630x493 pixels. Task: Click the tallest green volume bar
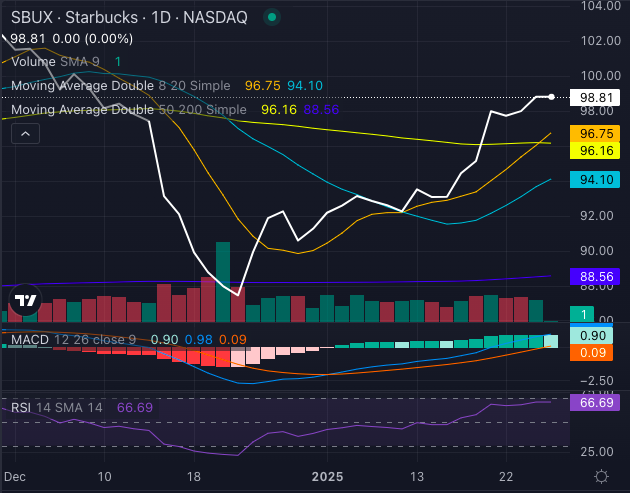(x=222, y=281)
